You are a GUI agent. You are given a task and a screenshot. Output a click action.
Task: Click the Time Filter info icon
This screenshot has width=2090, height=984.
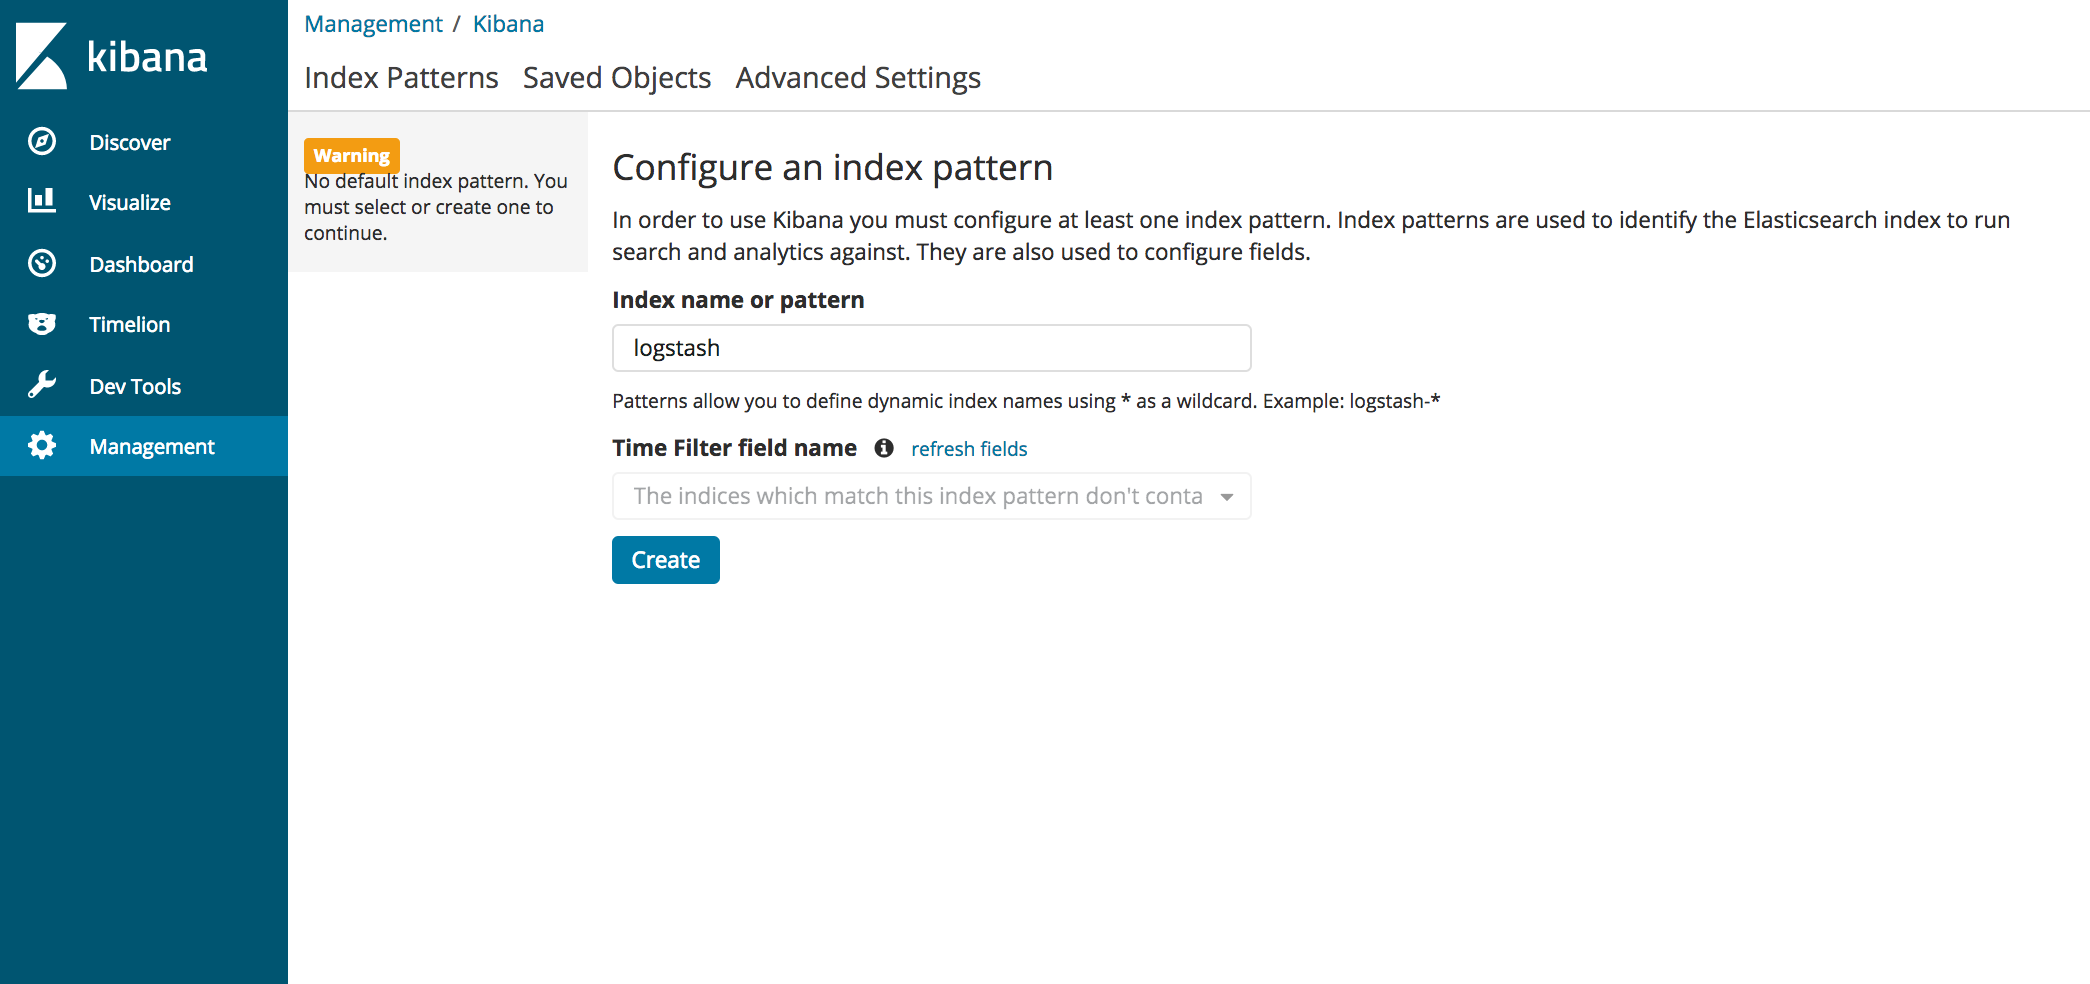[x=884, y=448]
